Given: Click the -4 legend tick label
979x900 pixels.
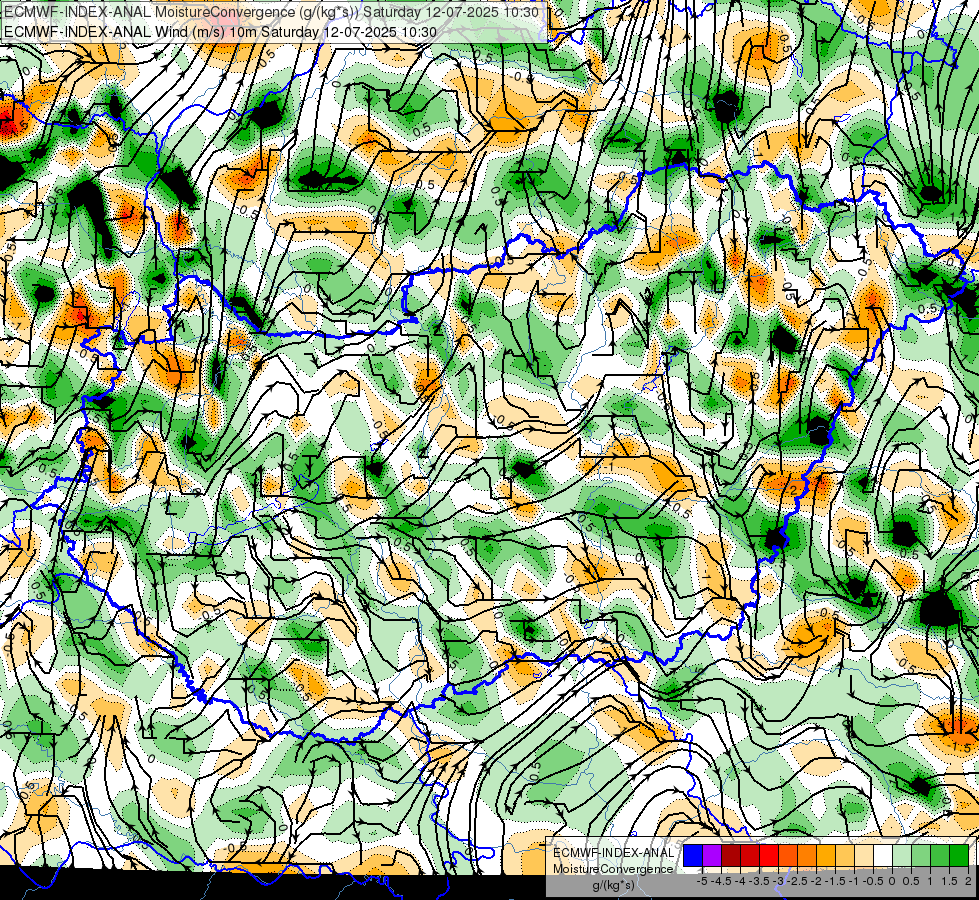Looking at the screenshot, I should pyautogui.click(x=740, y=881).
